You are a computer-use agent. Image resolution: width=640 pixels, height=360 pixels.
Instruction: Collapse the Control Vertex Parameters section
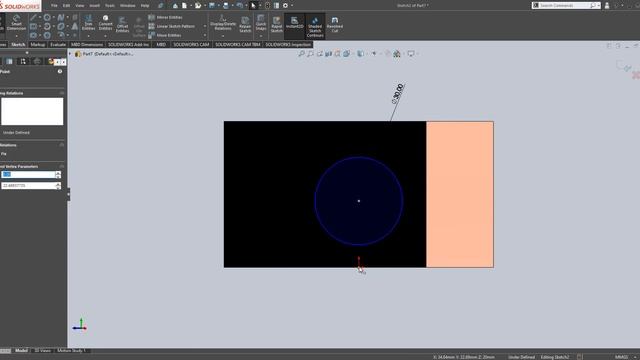click(x=62, y=167)
